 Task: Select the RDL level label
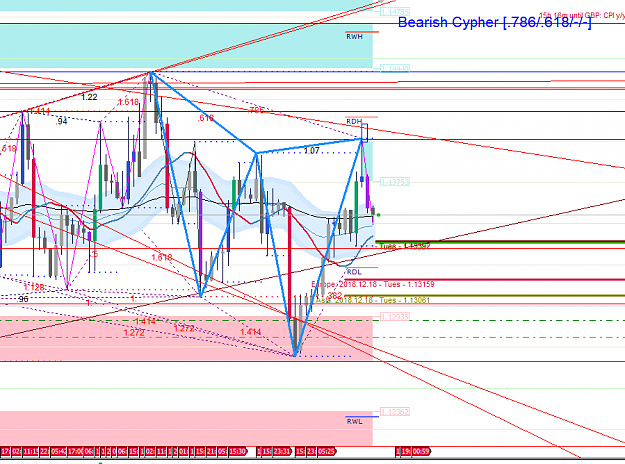[x=354, y=272]
